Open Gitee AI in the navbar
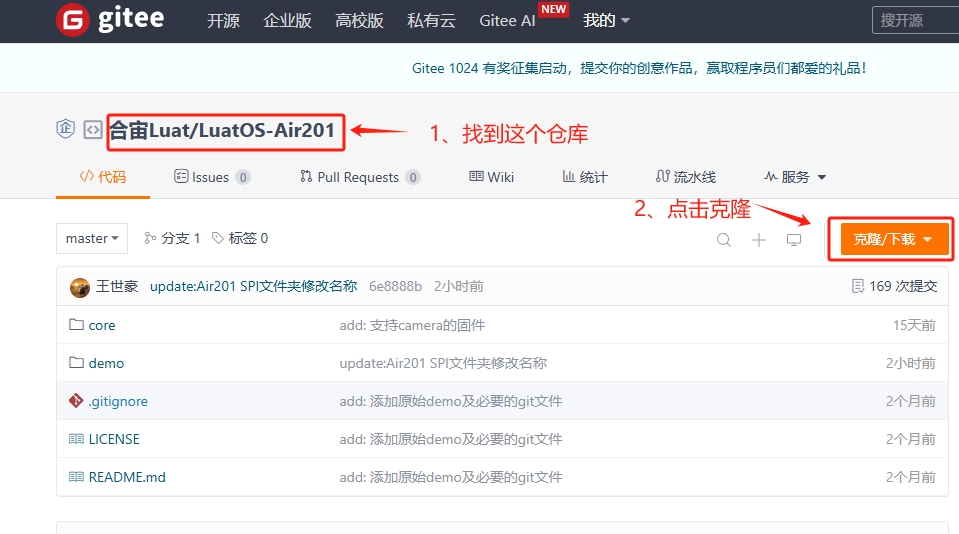Viewport: 959px width, 534px height. 507,21
